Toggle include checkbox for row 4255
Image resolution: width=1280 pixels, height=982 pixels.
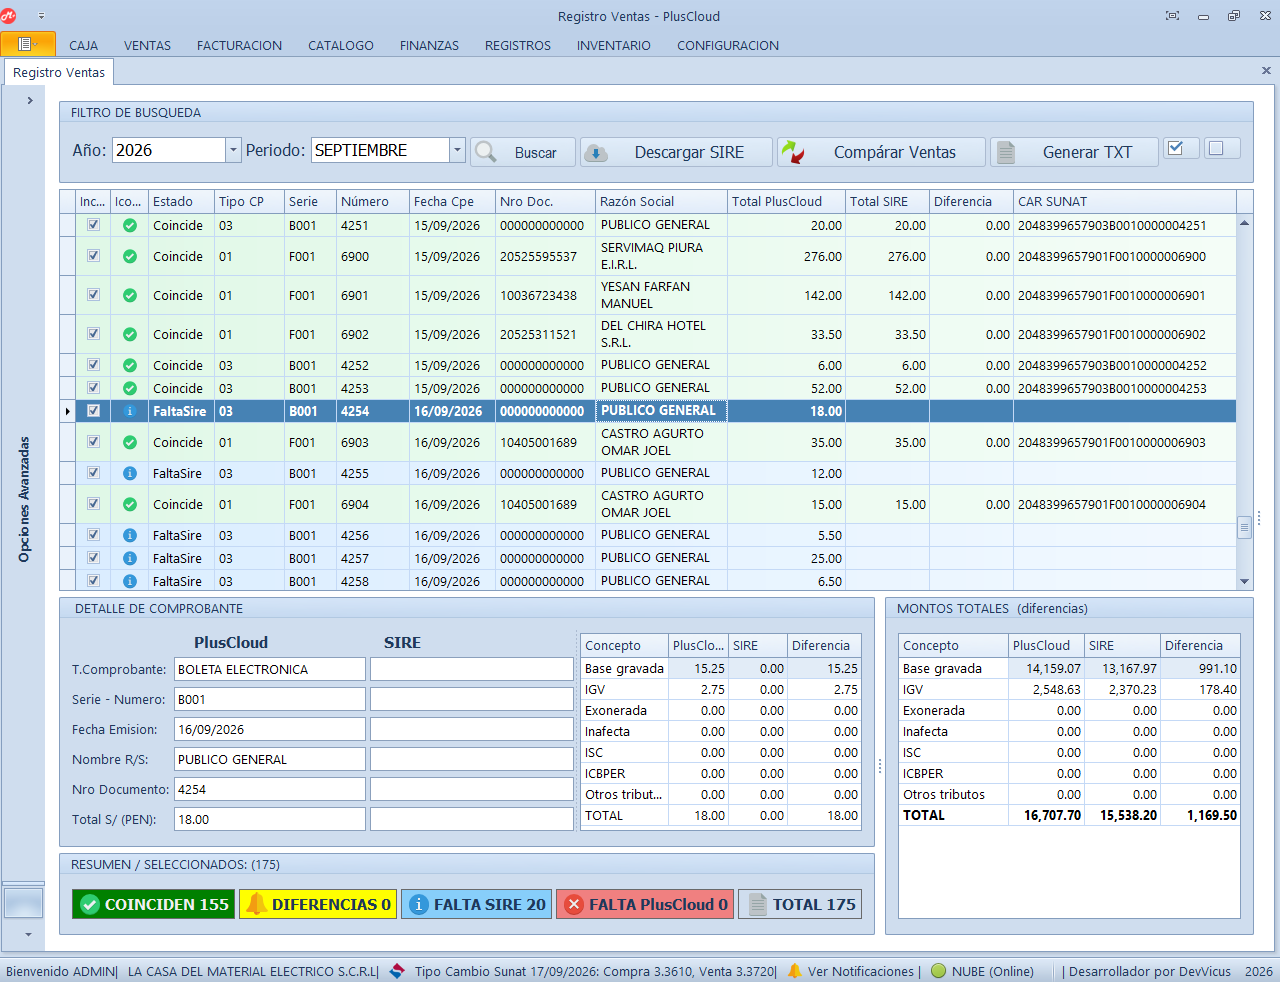[x=93, y=473]
